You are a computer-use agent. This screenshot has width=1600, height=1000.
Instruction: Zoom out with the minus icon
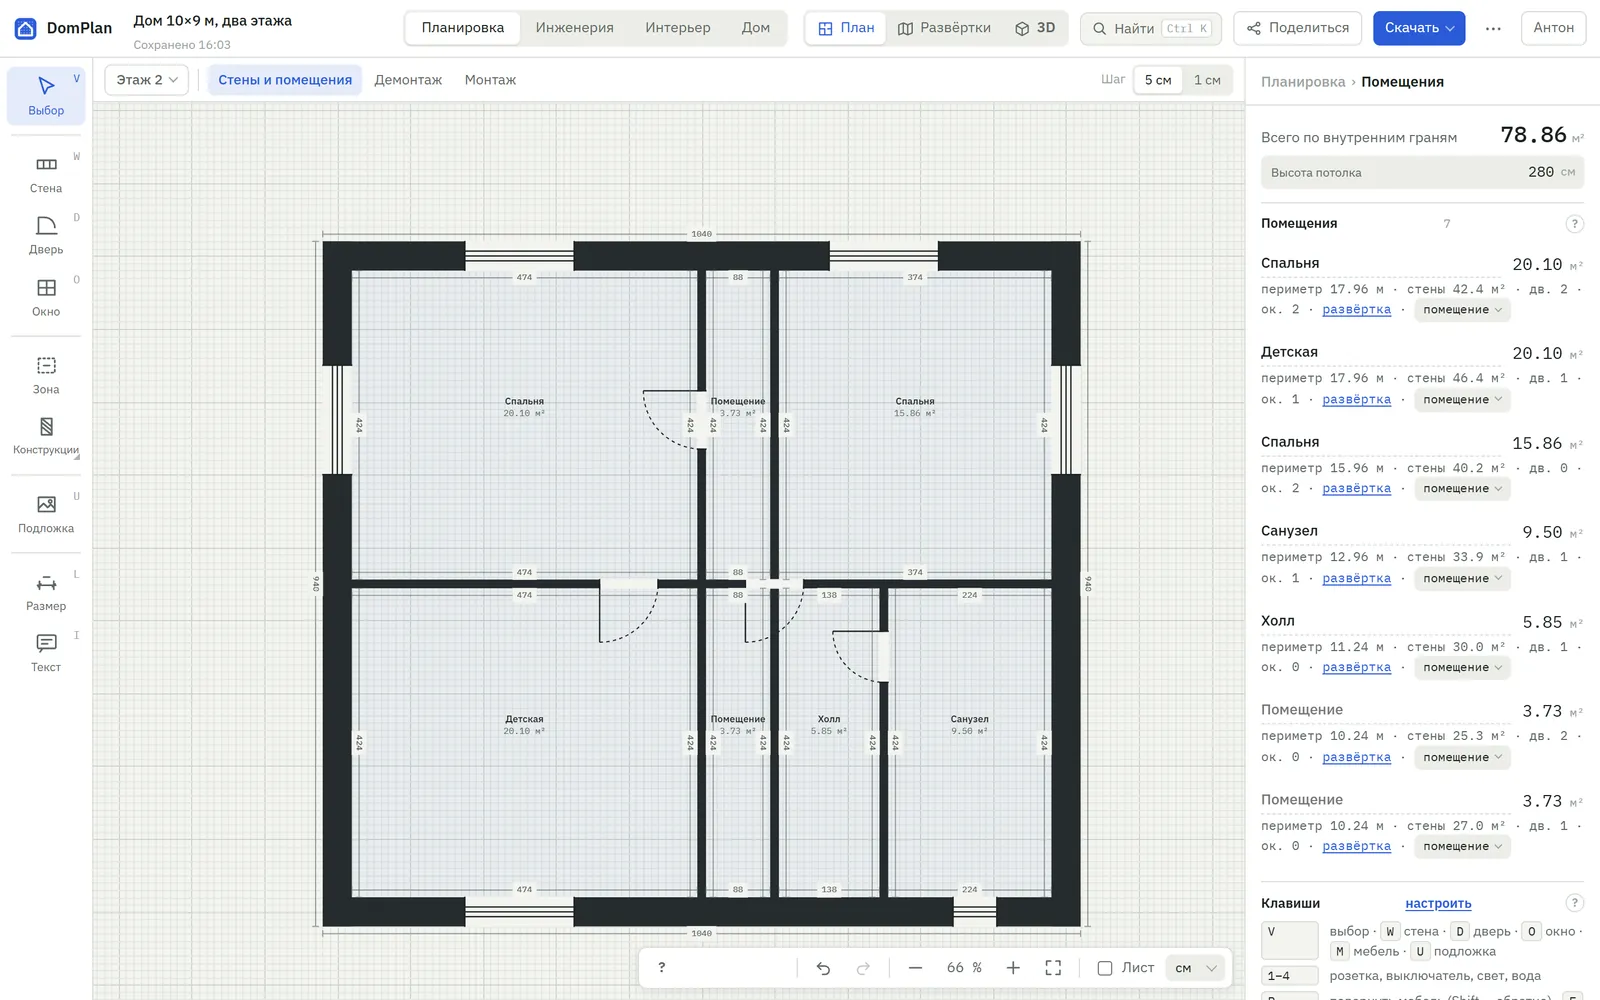[x=915, y=968]
